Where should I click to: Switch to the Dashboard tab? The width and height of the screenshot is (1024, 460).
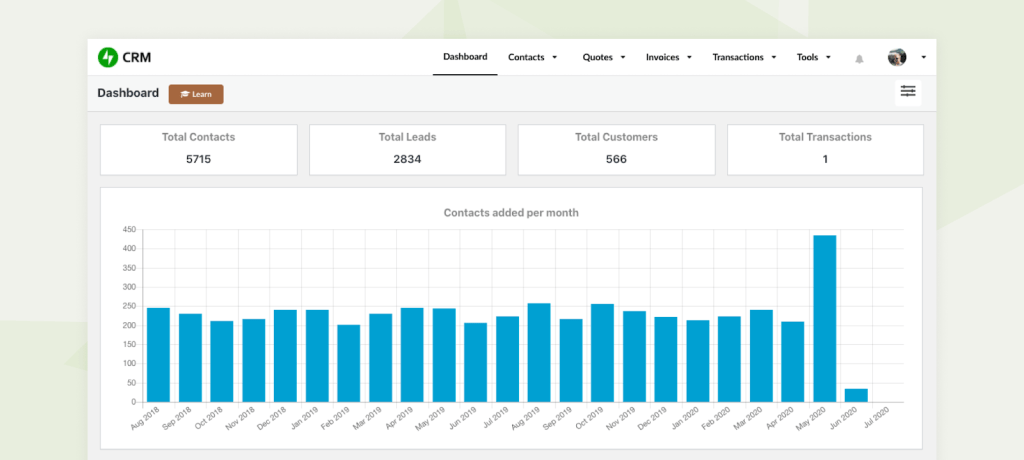(465, 57)
